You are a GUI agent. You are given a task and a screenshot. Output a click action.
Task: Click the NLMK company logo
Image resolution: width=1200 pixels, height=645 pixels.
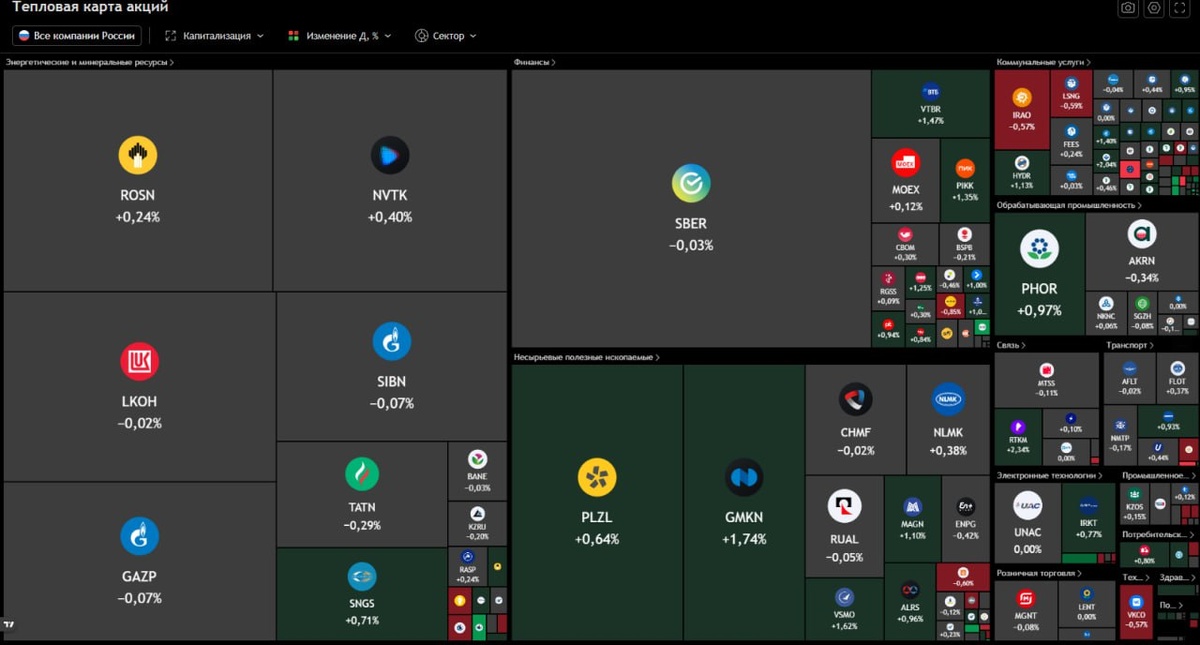click(x=948, y=399)
